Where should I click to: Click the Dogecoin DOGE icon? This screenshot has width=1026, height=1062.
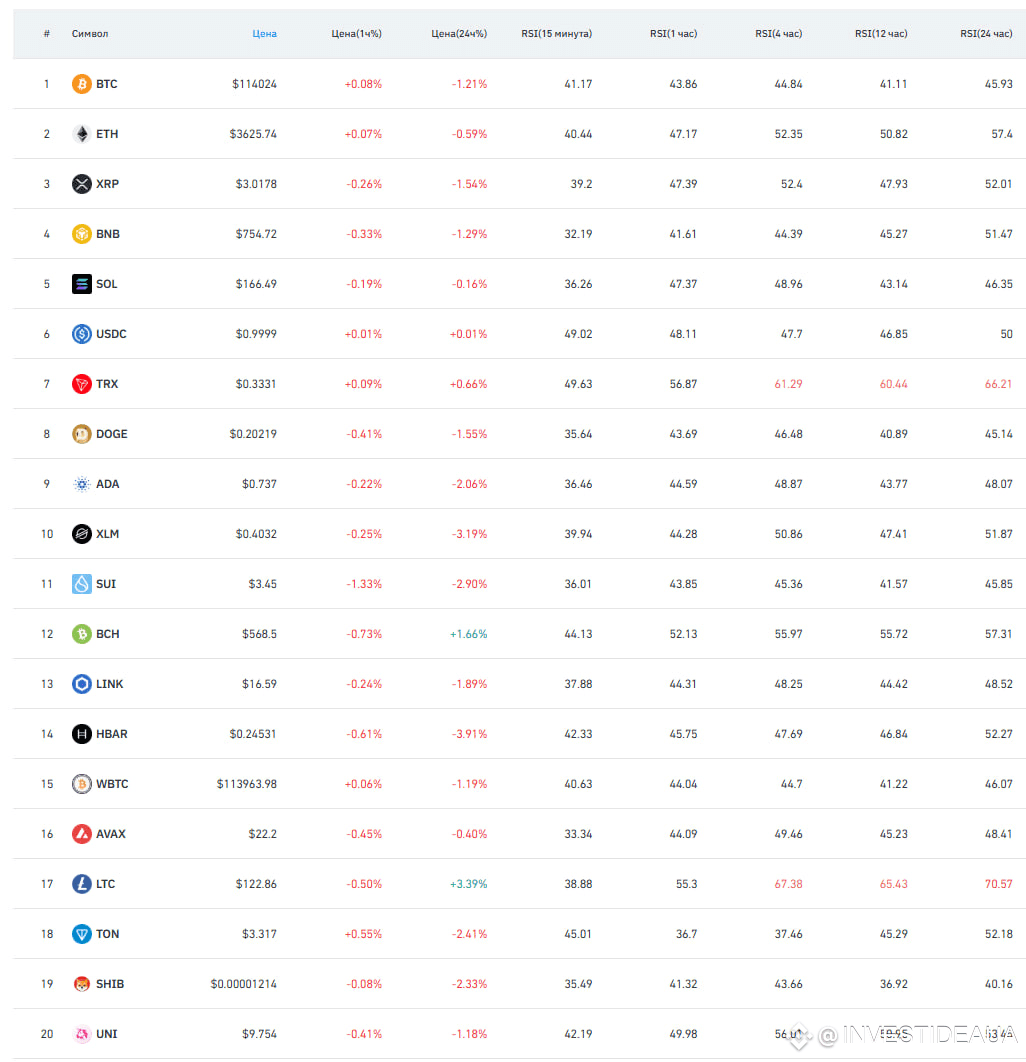click(82, 434)
